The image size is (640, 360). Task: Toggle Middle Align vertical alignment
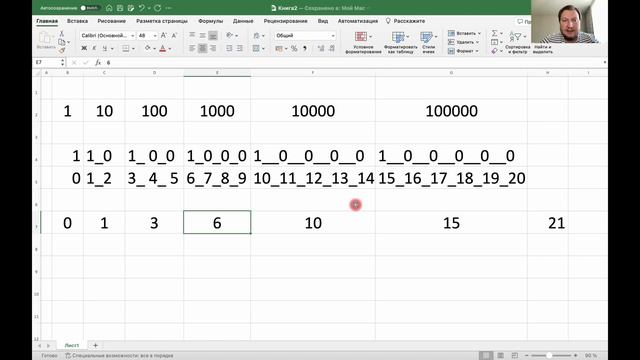pos(202,36)
